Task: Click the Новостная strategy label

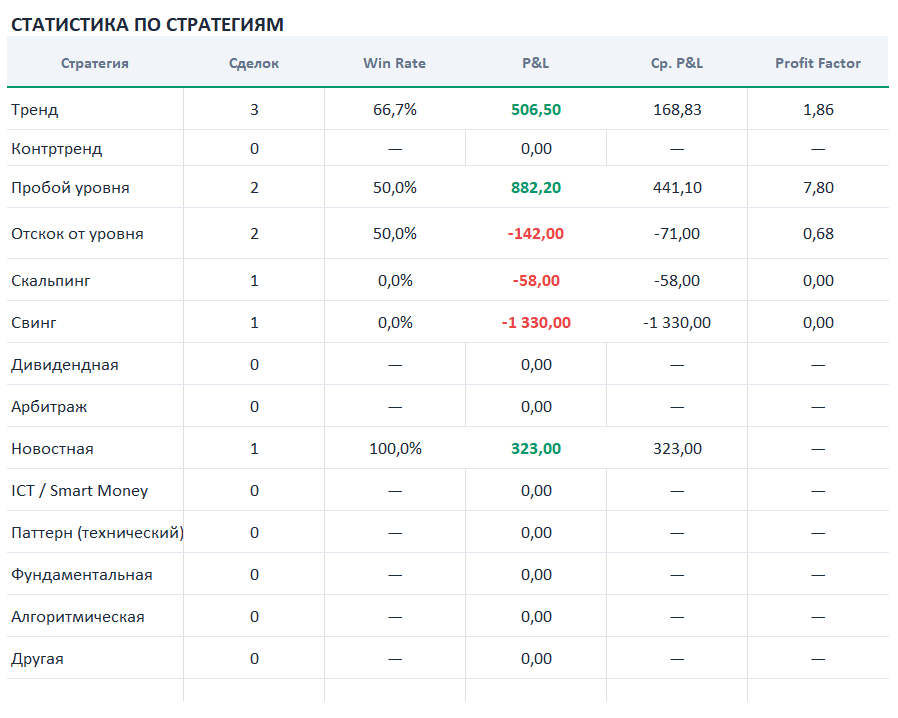Action: 52,449
